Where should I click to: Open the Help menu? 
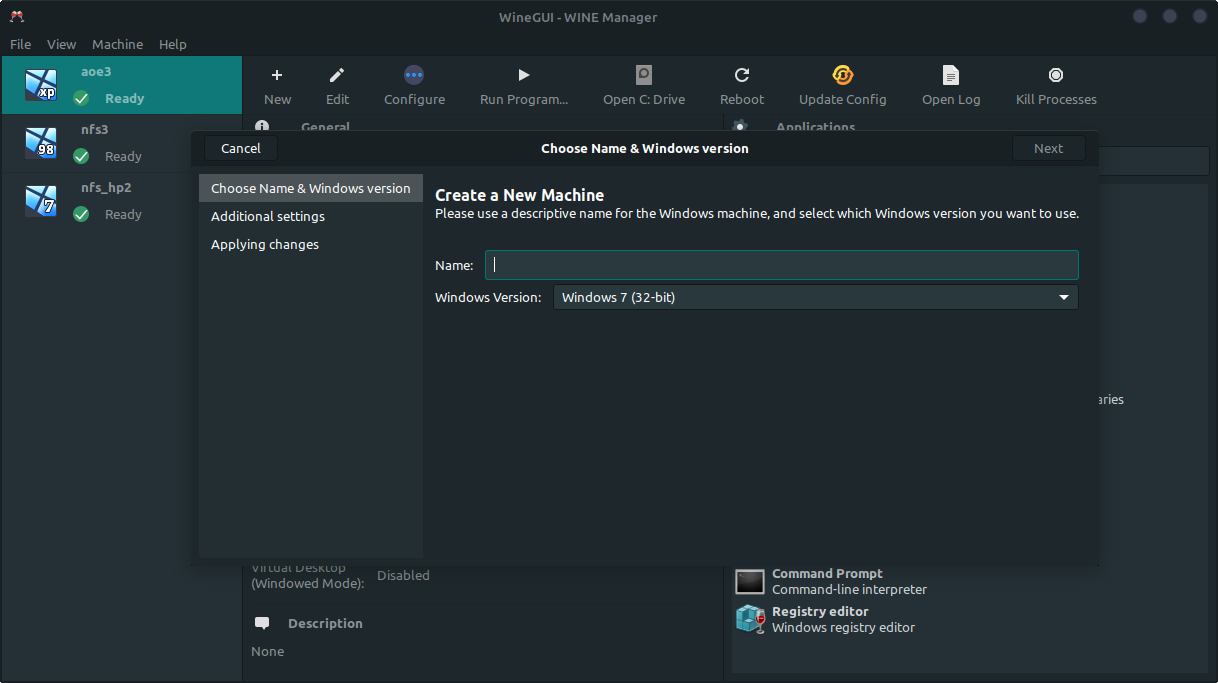(x=173, y=44)
